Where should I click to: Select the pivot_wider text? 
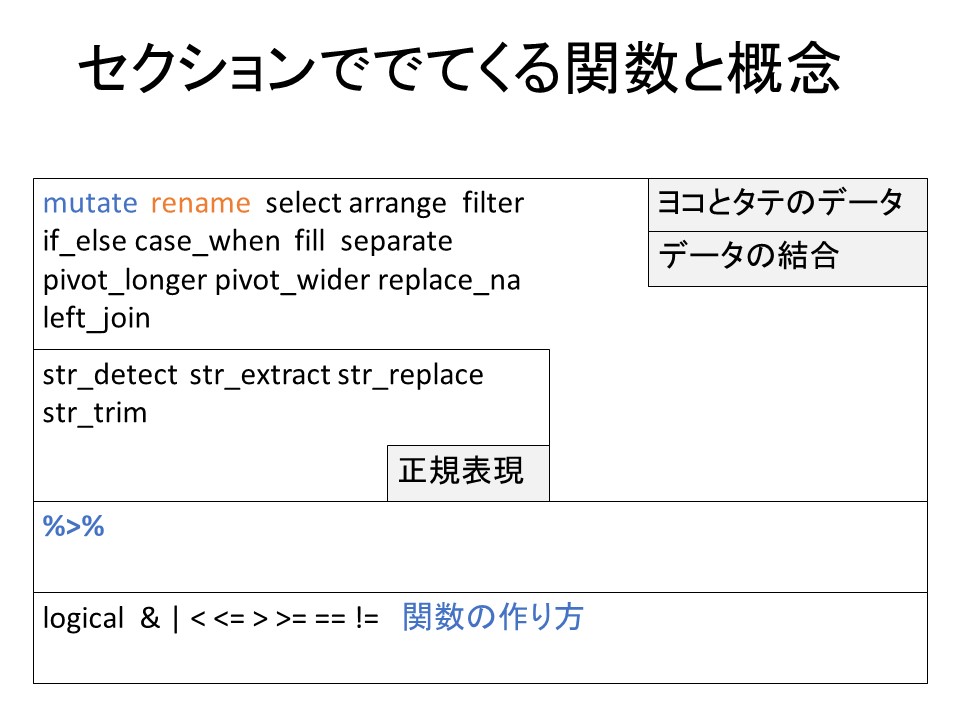point(292,281)
